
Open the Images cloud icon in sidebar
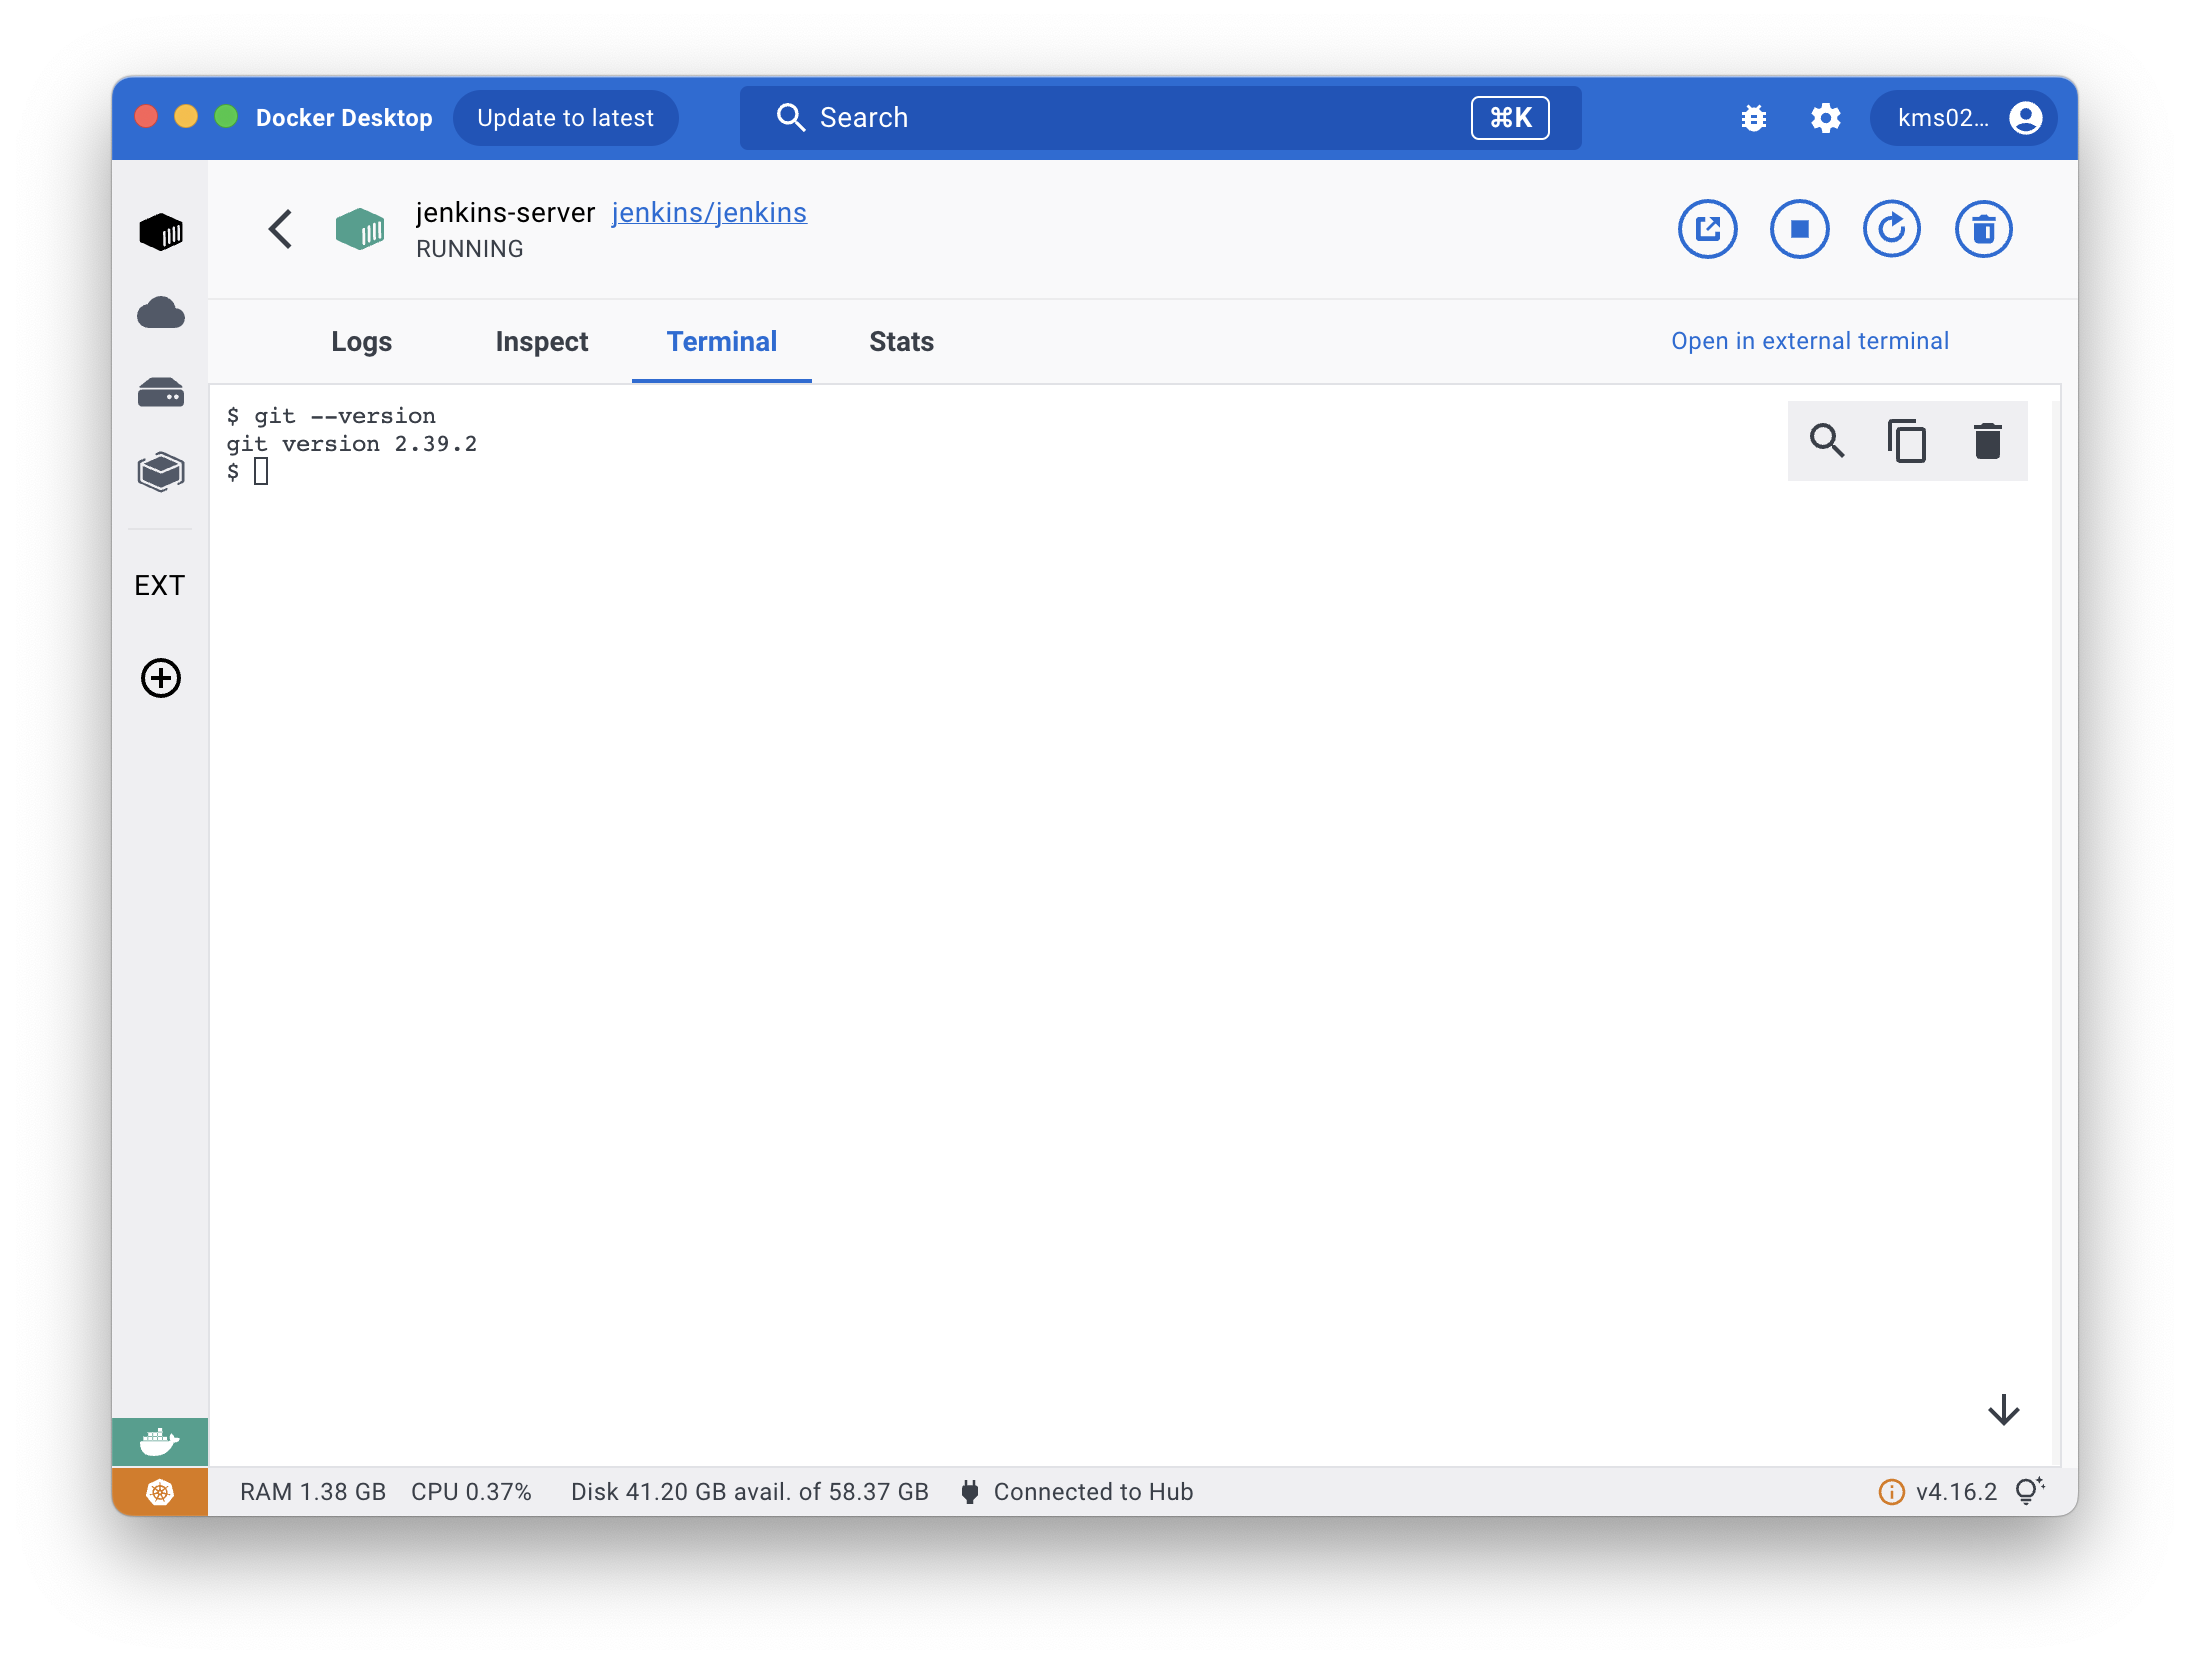click(x=160, y=313)
